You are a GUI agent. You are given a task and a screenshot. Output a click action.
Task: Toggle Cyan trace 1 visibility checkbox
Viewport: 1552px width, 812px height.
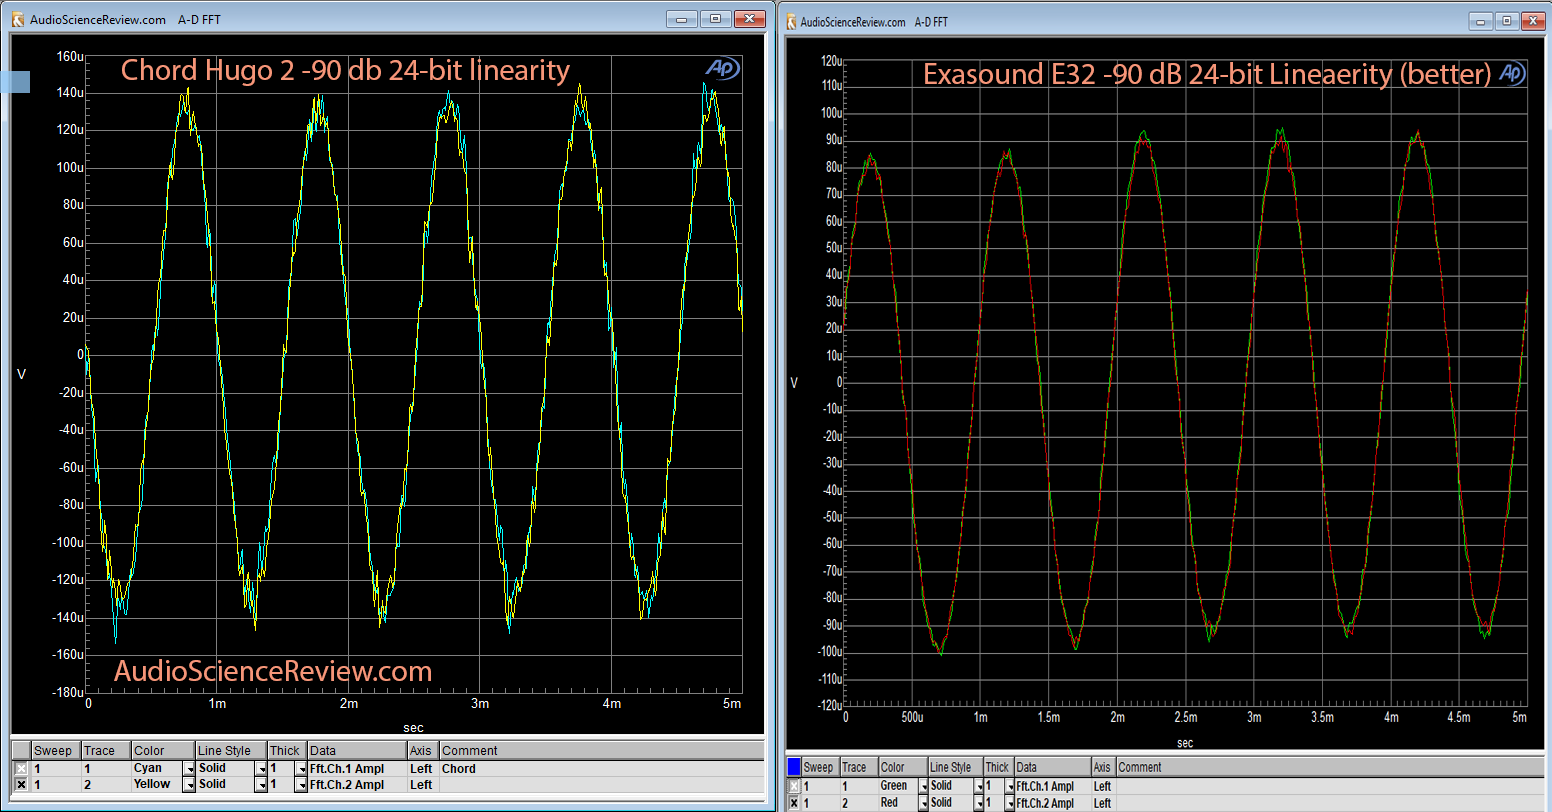[21, 769]
